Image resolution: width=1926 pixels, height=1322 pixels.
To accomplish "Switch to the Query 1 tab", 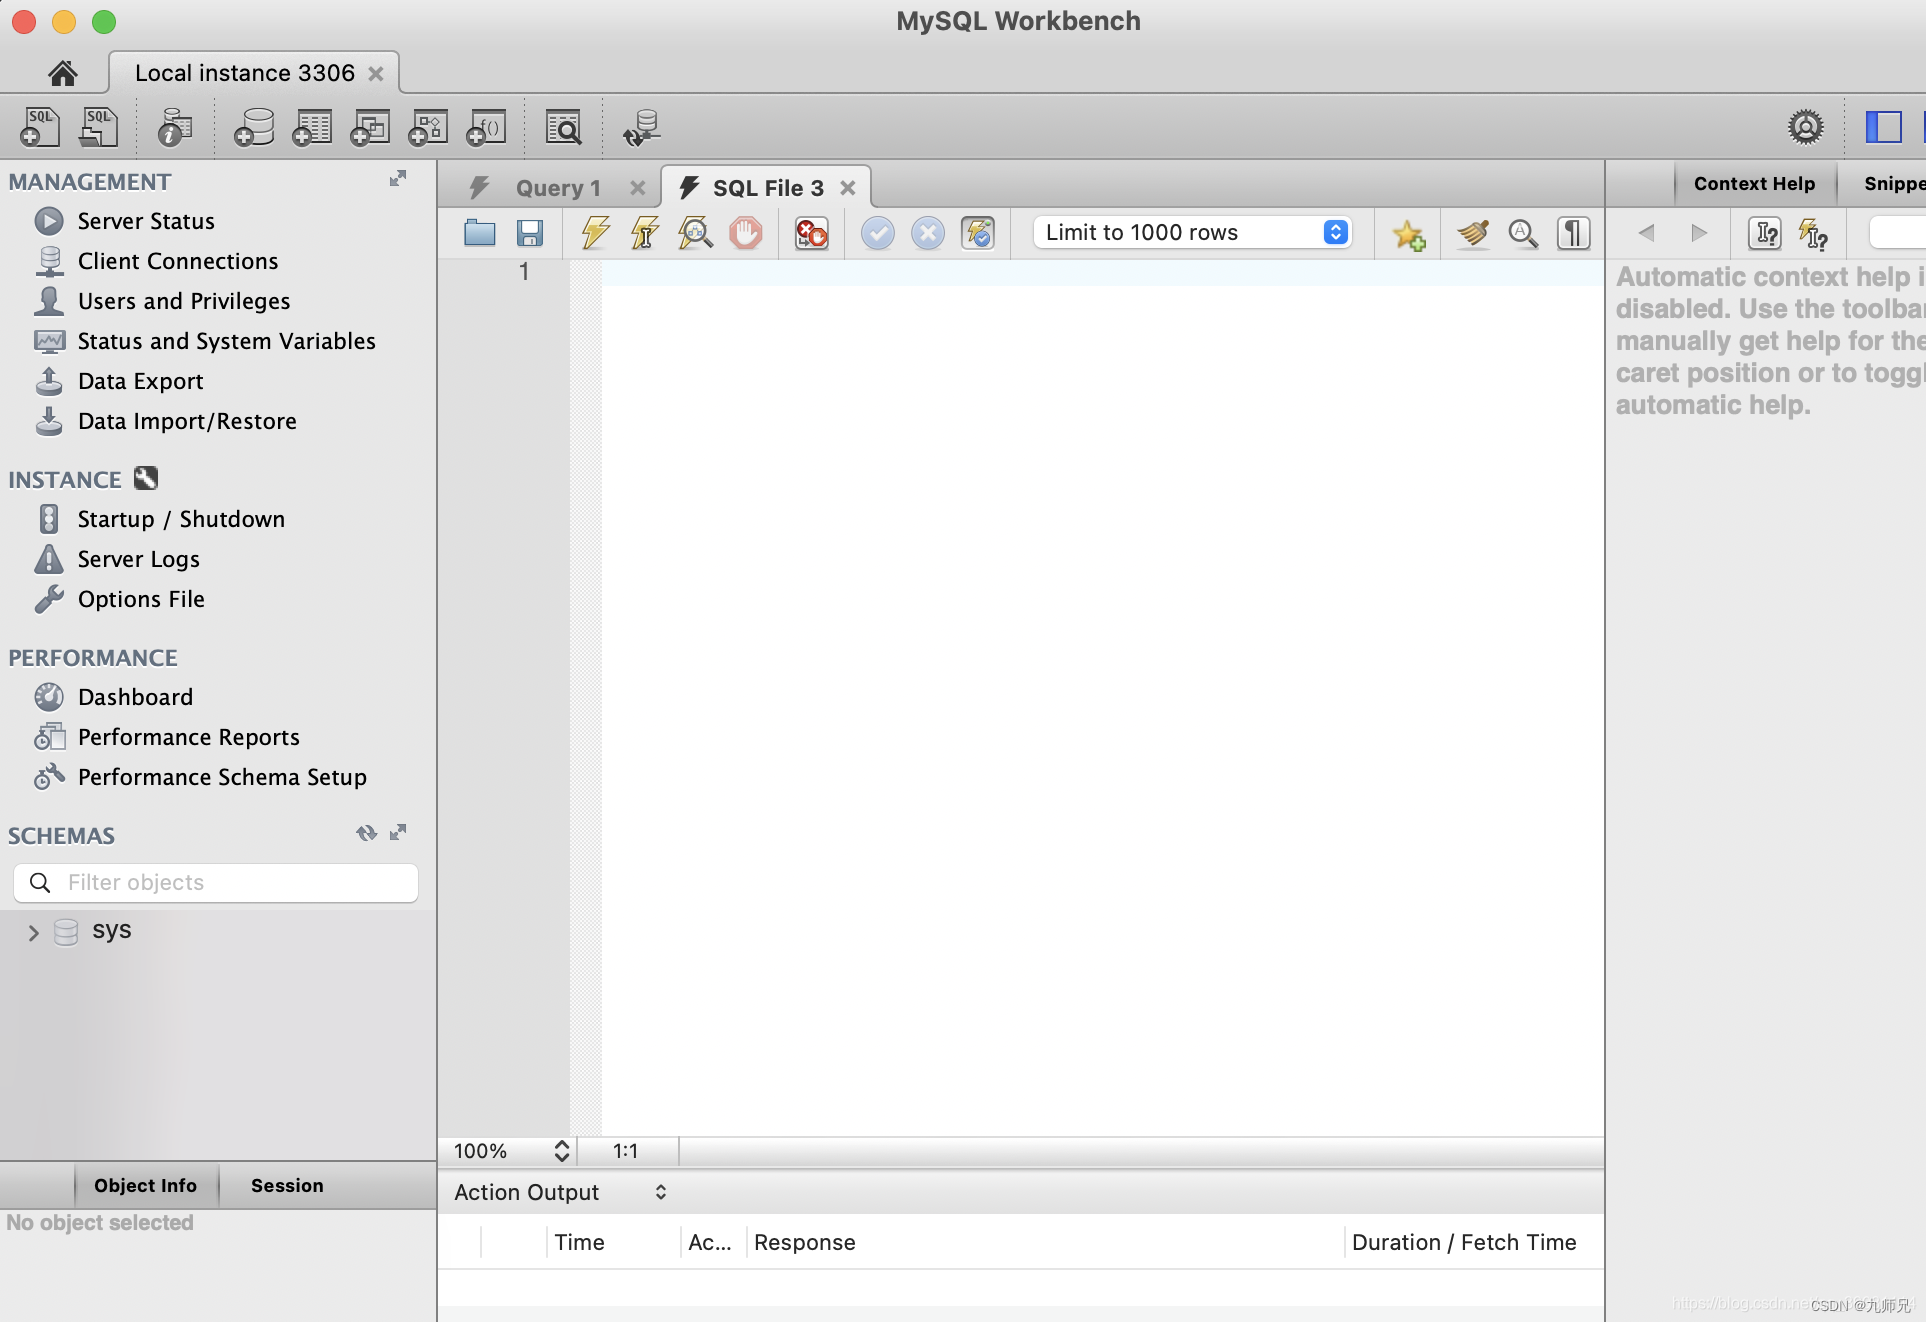I will [558, 188].
